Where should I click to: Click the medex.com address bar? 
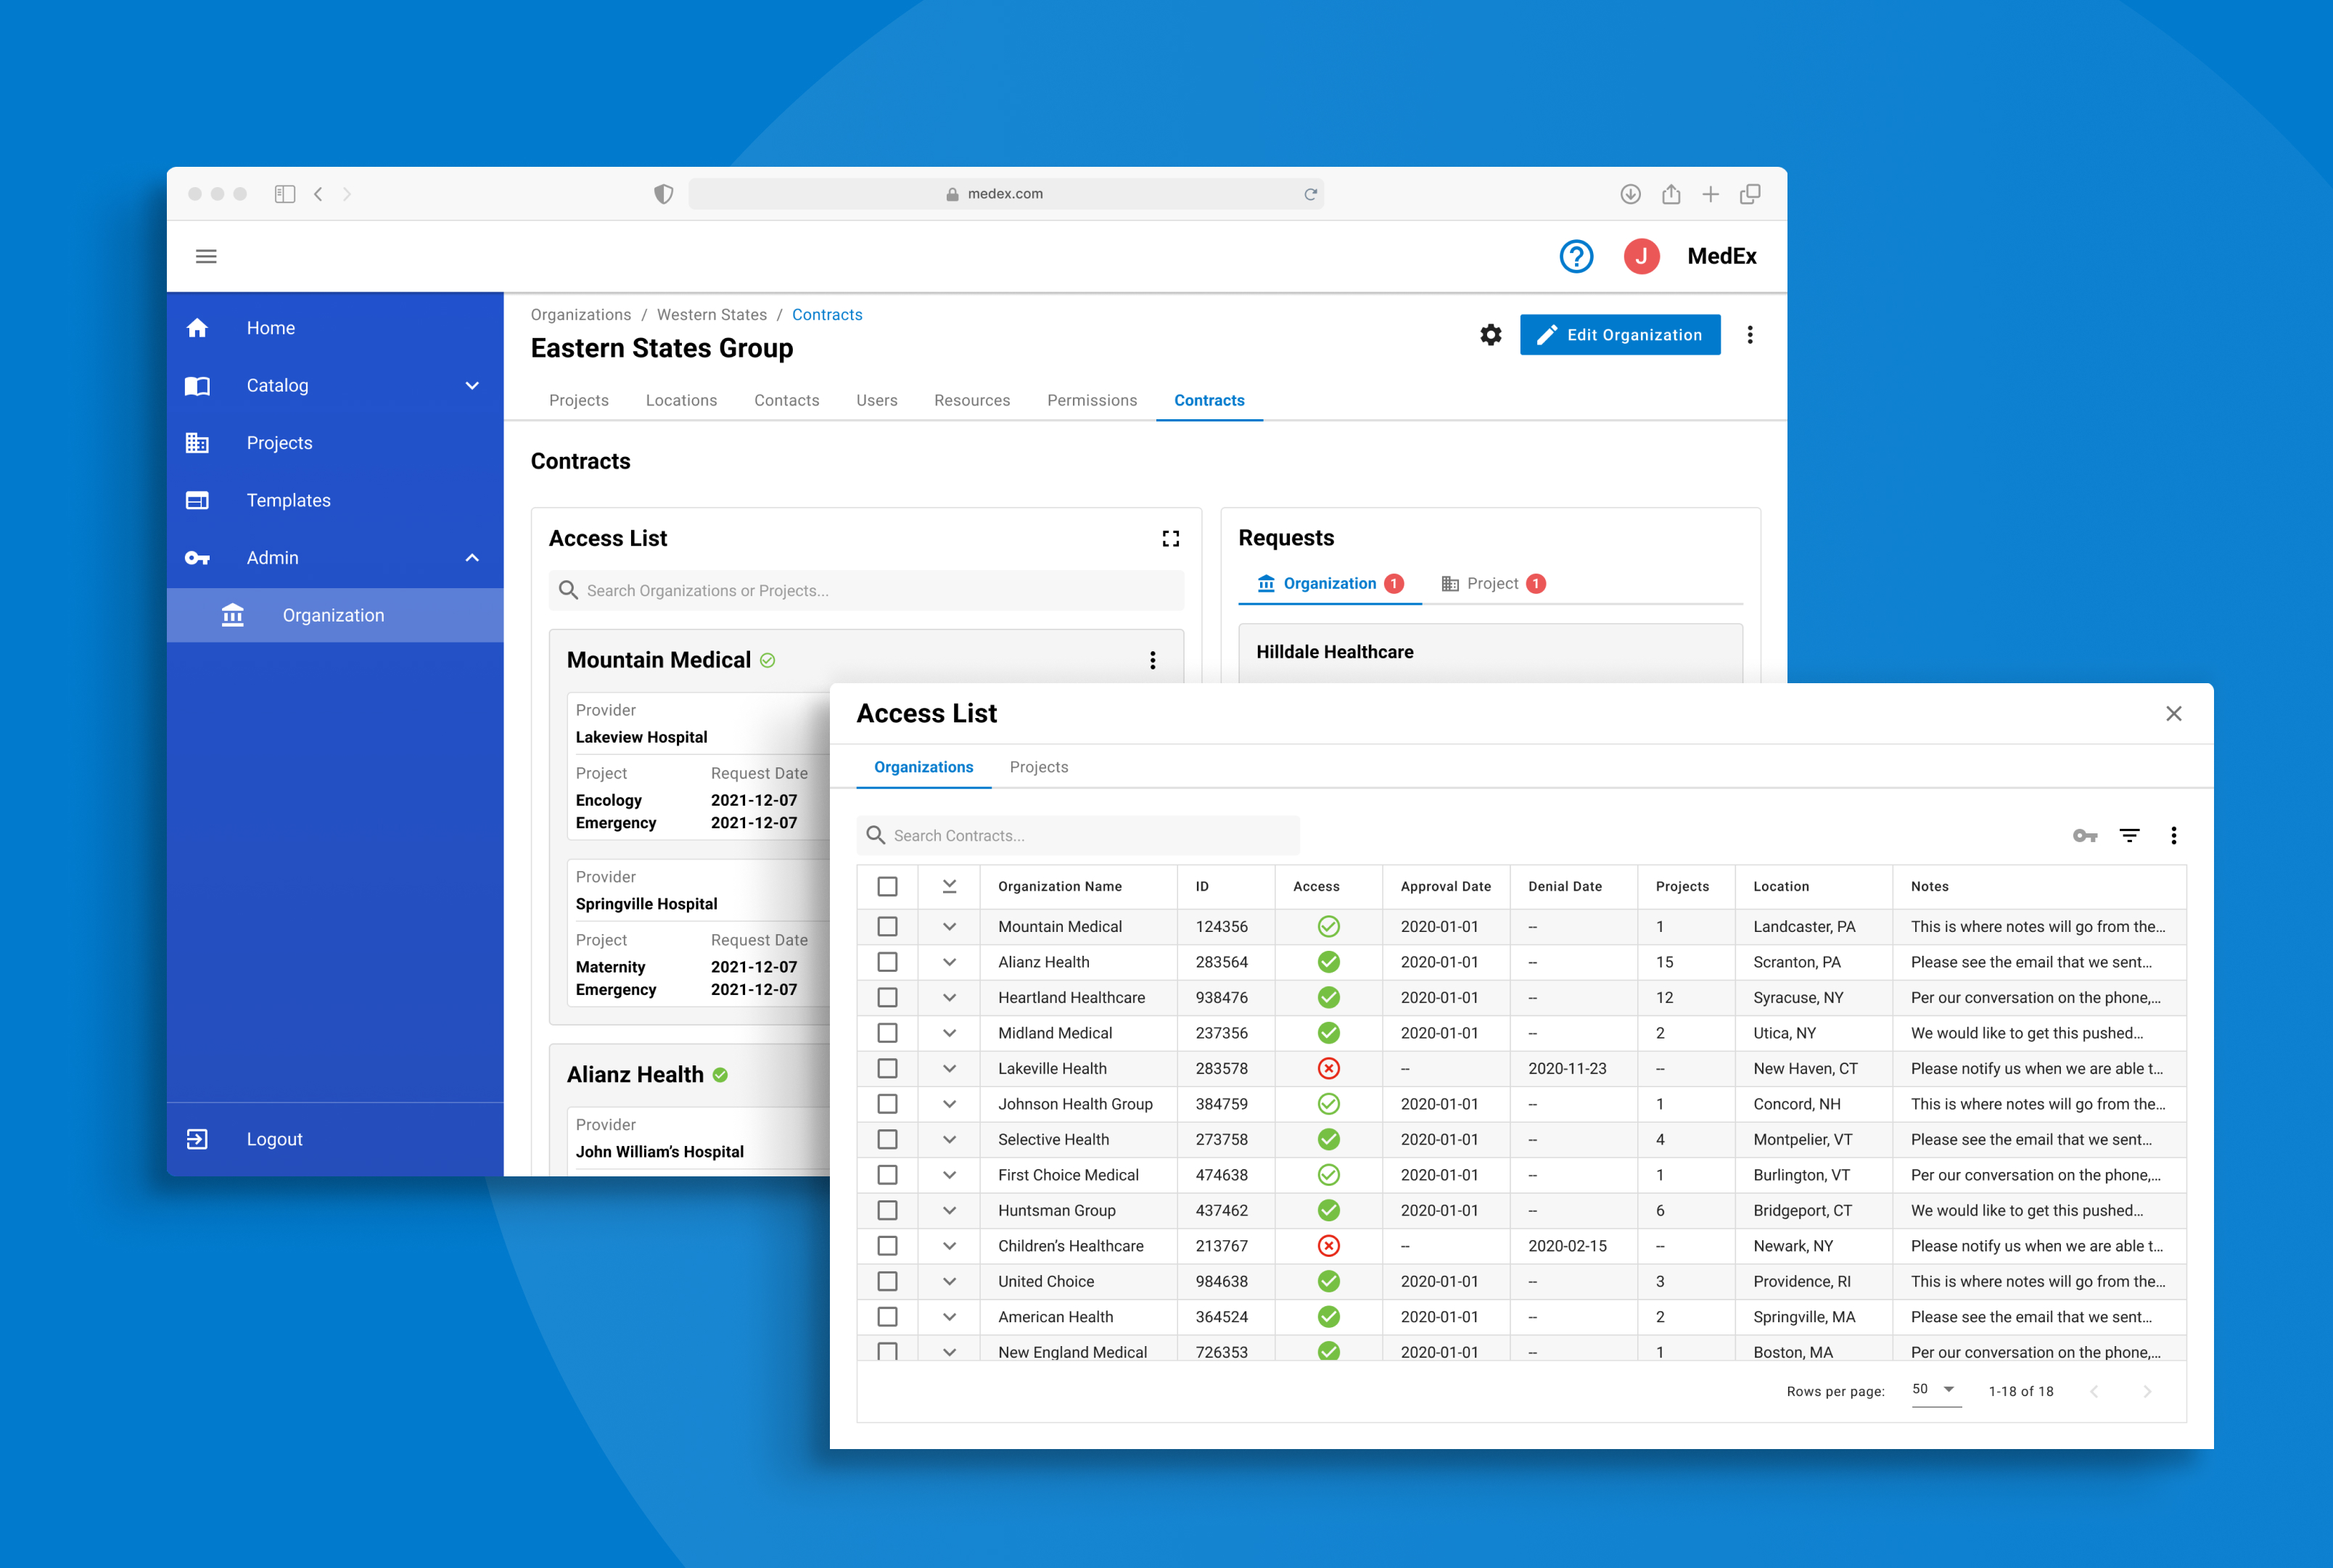[x=1005, y=194]
